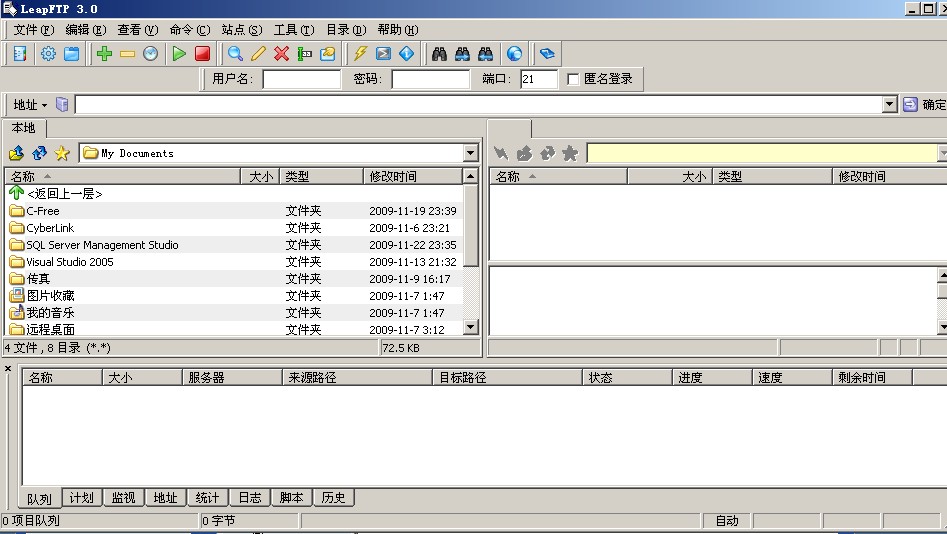Screen dimensions: 947x534
Task: Open 工具(T) menu
Action: click(x=294, y=30)
